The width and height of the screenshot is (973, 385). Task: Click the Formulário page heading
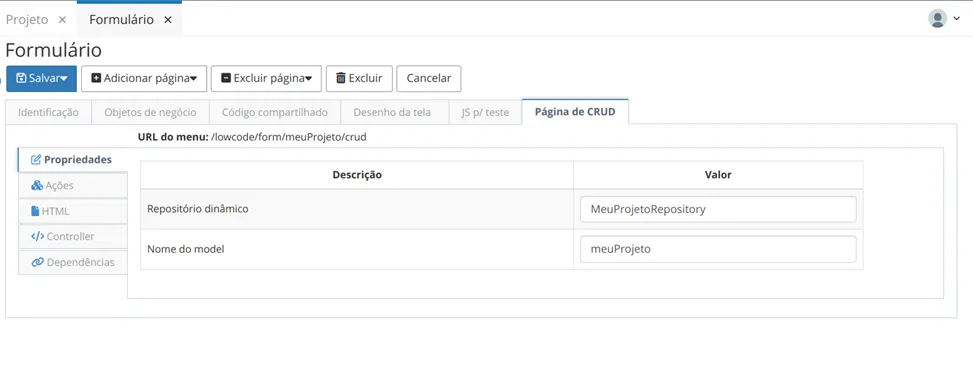click(x=53, y=50)
